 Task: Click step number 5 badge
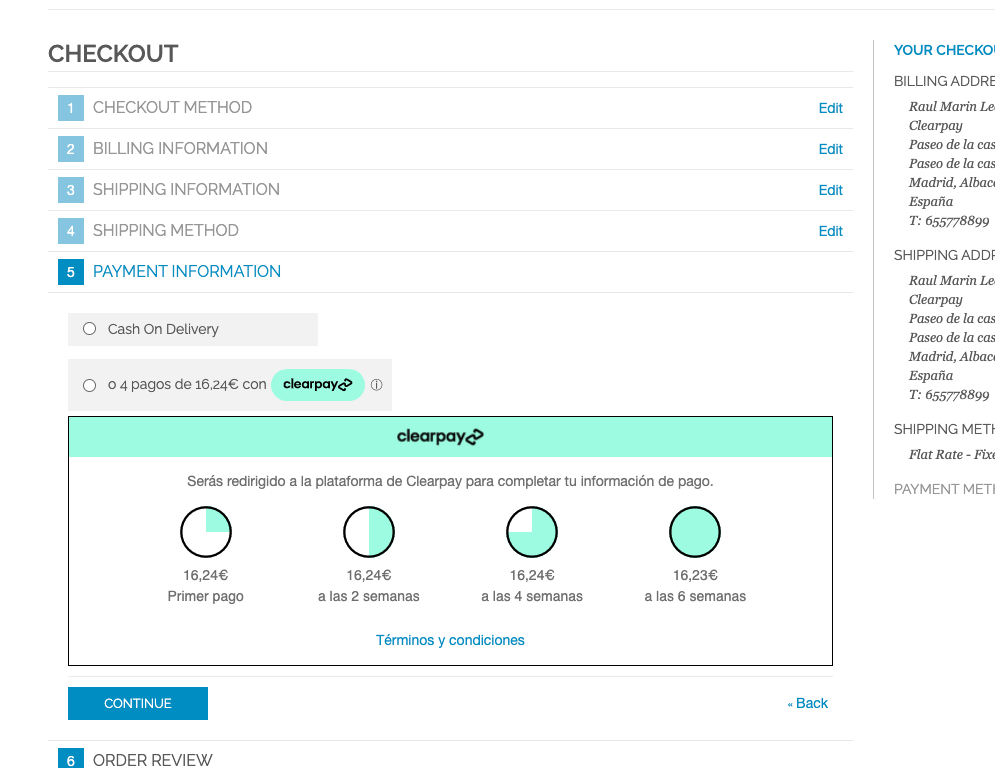point(71,272)
